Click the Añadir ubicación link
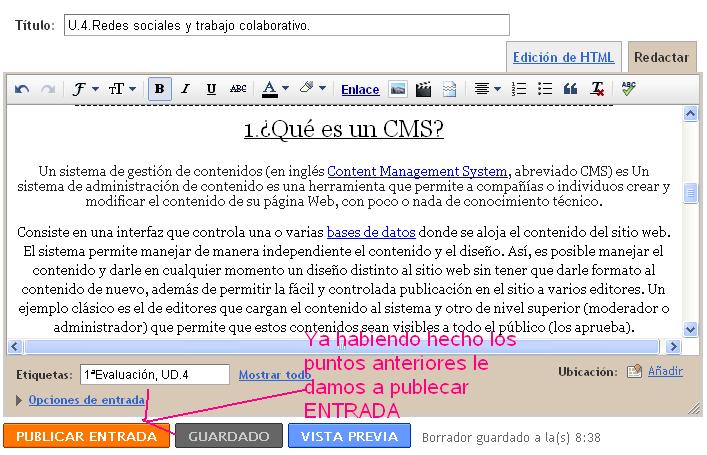Screen dimensions: 707x455 click(x=666, y=371)
